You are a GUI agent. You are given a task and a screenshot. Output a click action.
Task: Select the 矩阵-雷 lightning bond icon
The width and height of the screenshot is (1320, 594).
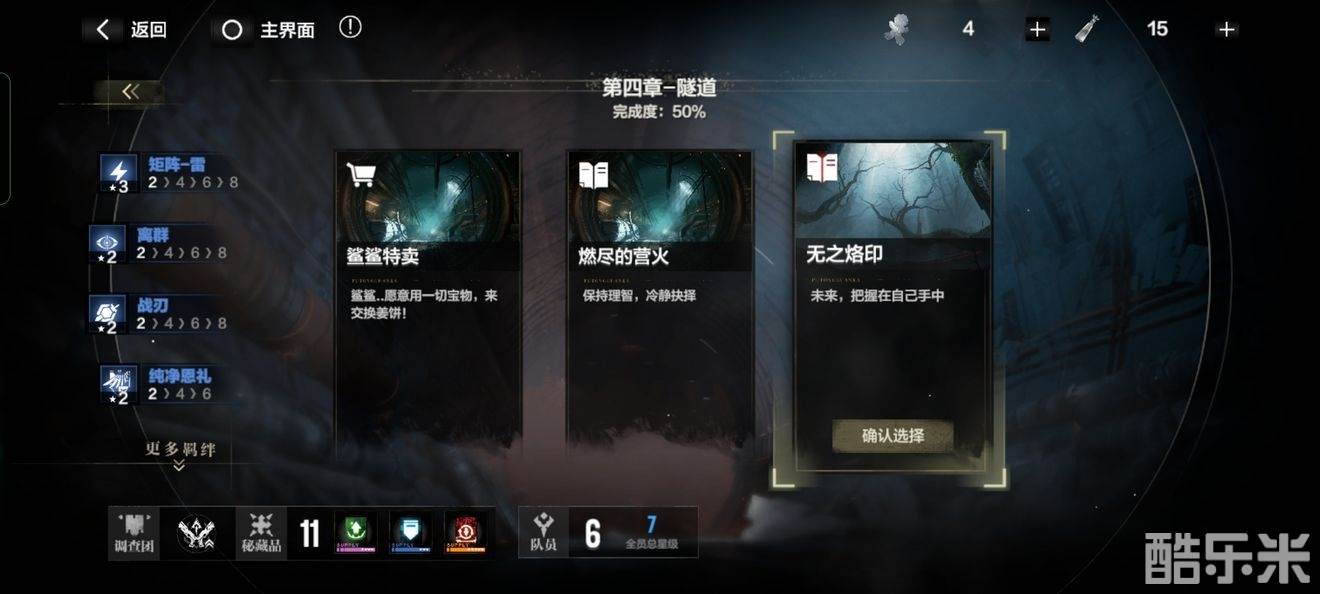point(118,173)
